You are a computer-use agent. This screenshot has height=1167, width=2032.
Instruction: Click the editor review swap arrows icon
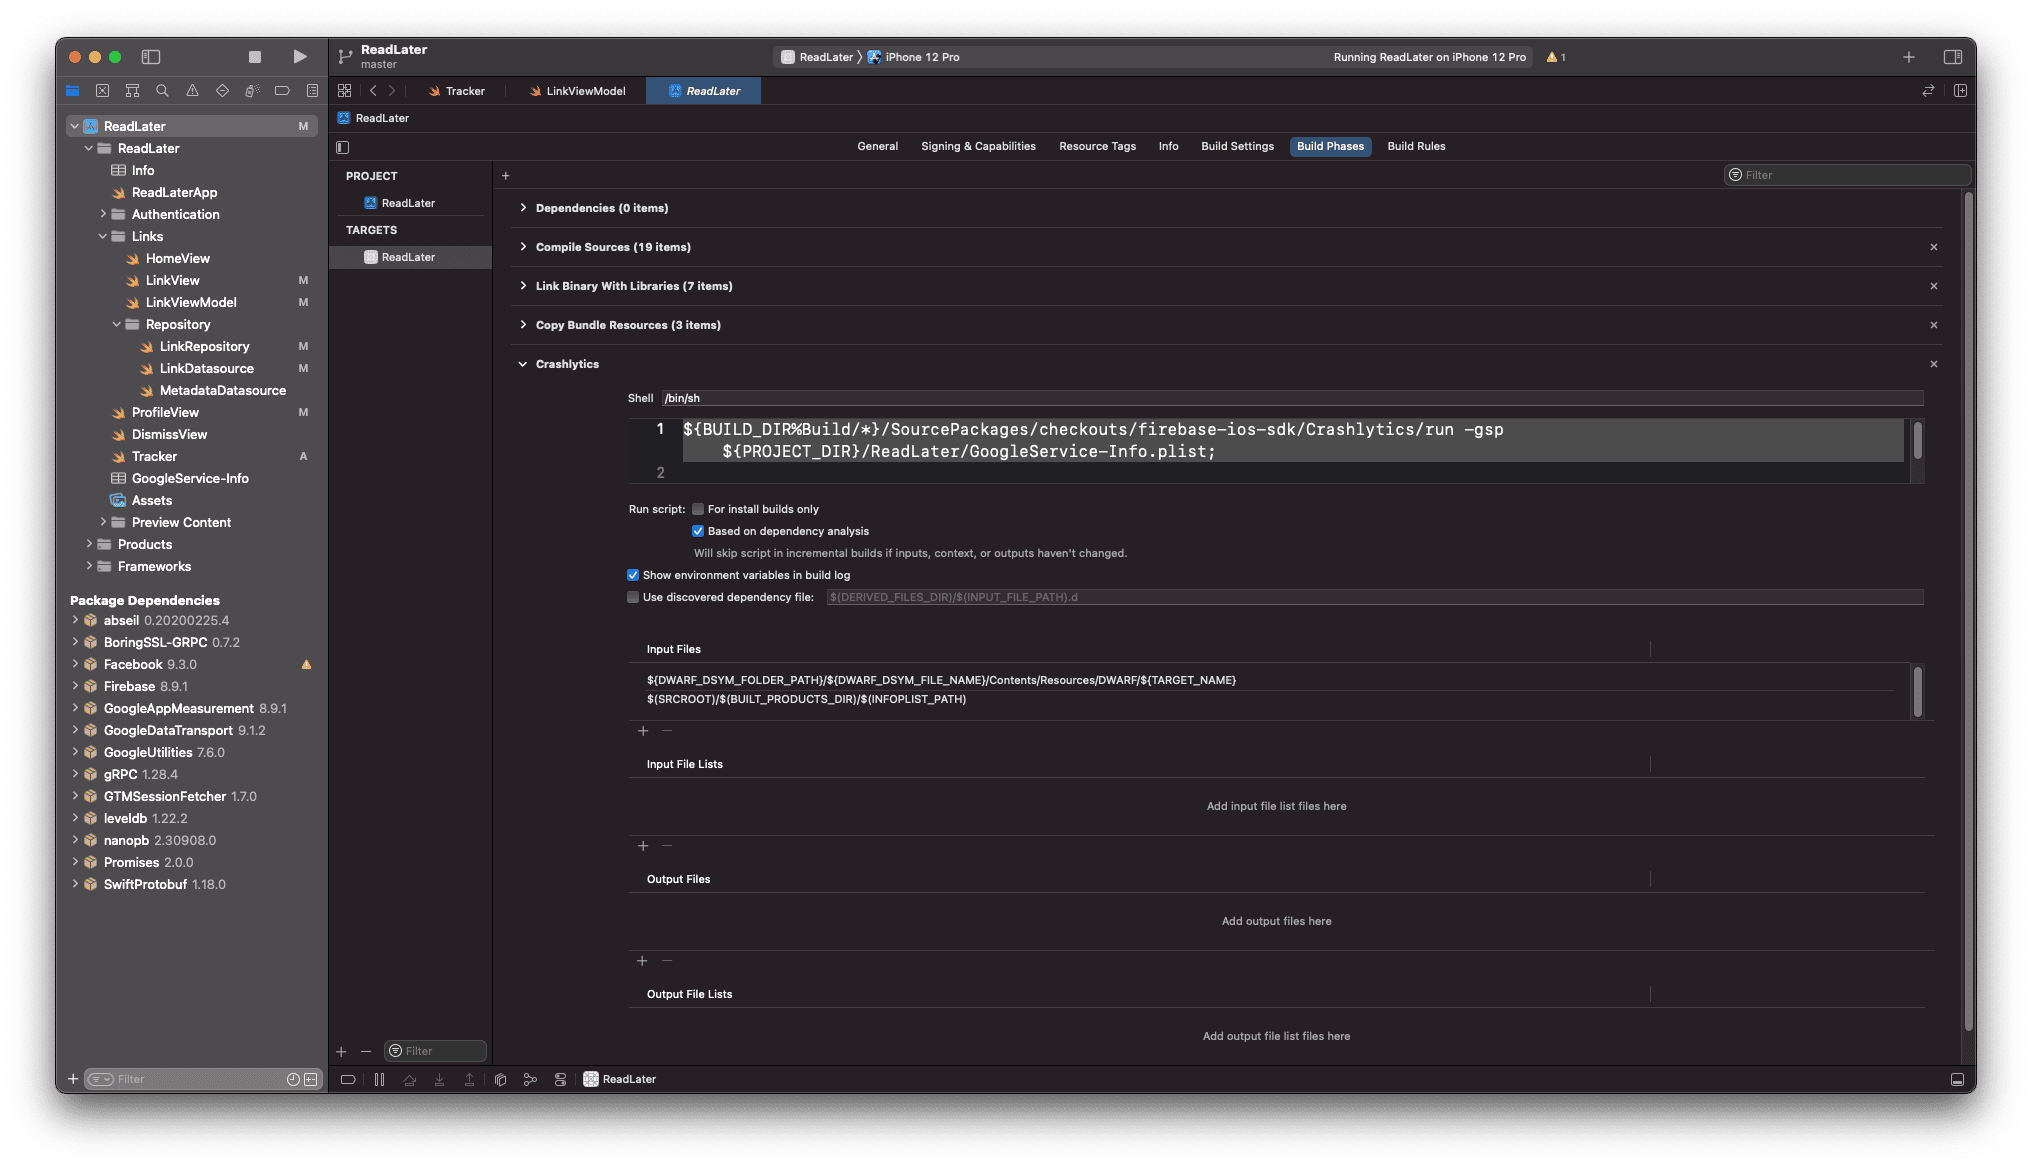point(1928,91)
